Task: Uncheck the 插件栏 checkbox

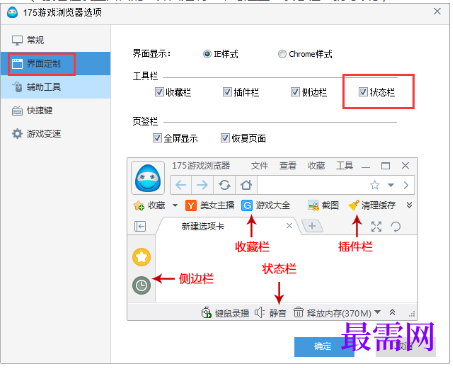Action: (x=227, y=92)
